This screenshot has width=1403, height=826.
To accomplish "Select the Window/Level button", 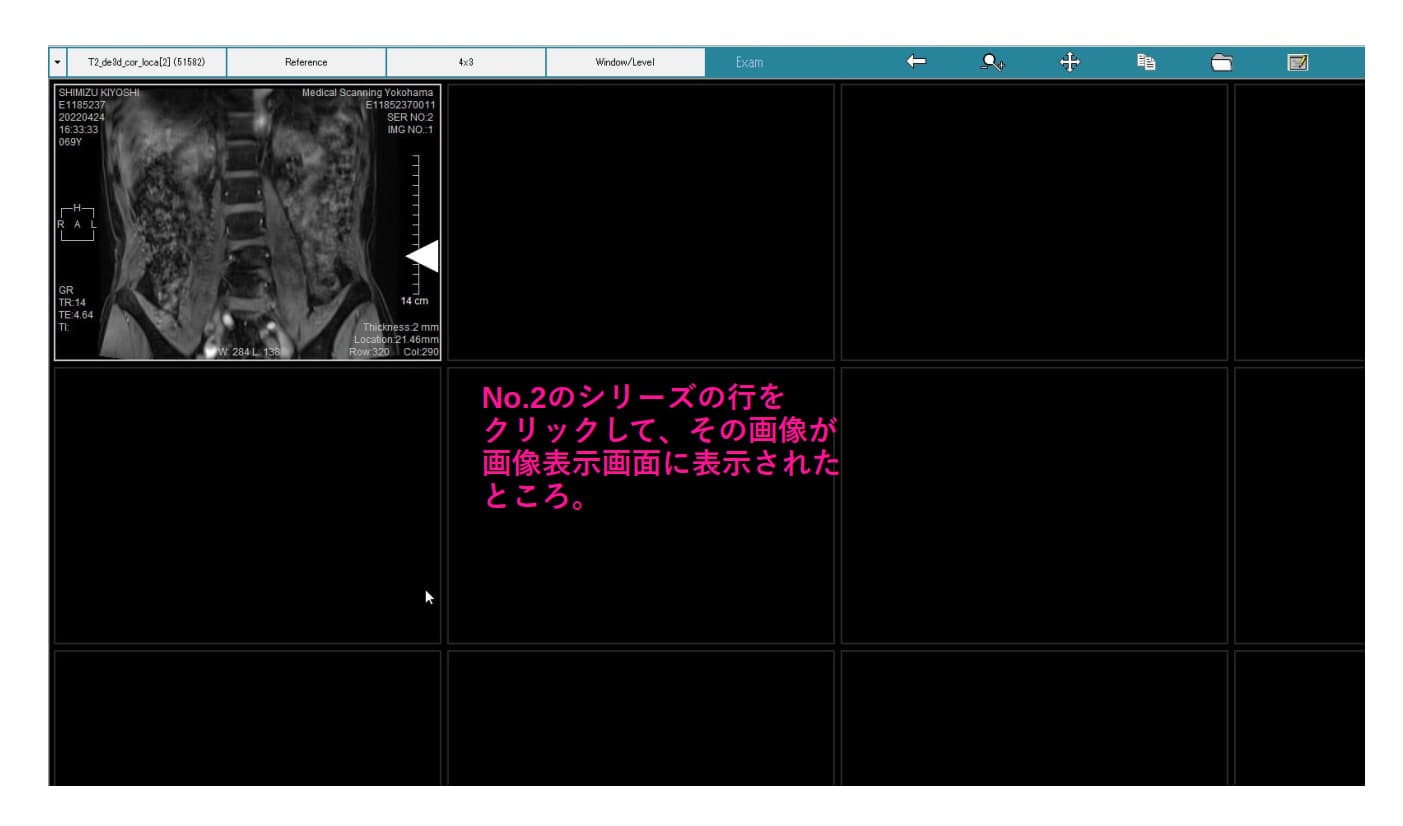I will click(x=625, y=62).
